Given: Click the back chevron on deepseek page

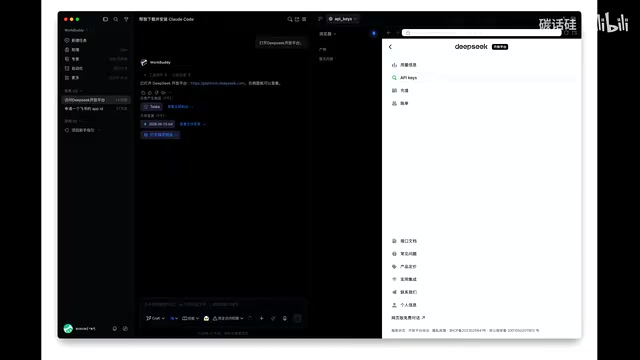Looking at the screenshot, I should coord(390,47).
